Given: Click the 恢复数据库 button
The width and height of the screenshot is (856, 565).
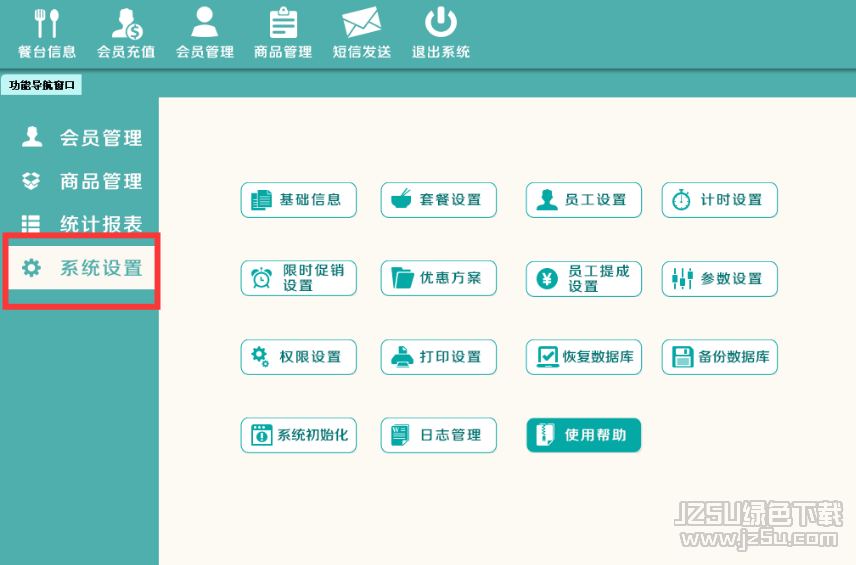Looking at the screenshot, I should coord(584,357).
